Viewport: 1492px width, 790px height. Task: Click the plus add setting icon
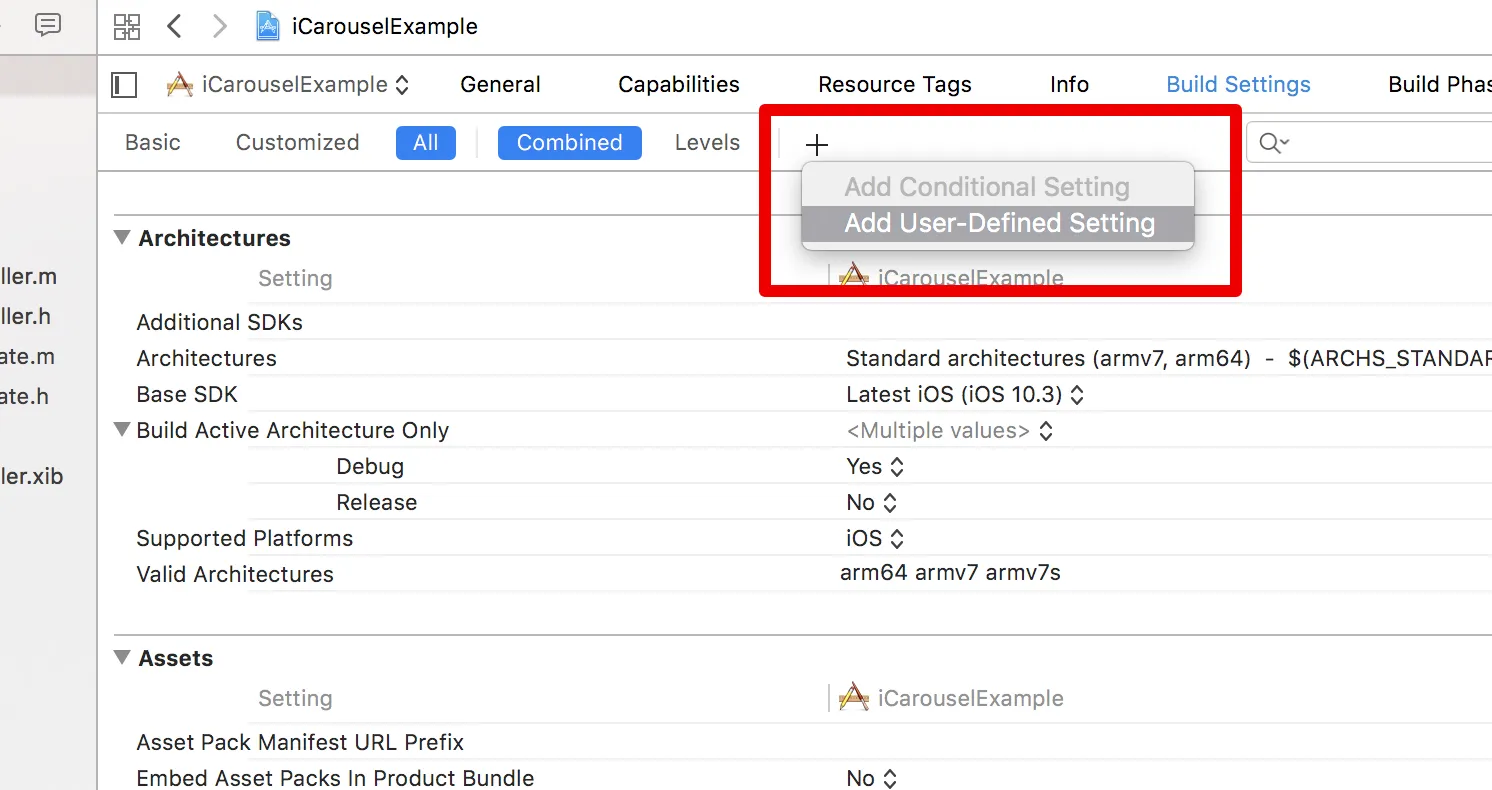tap(817, 145)
